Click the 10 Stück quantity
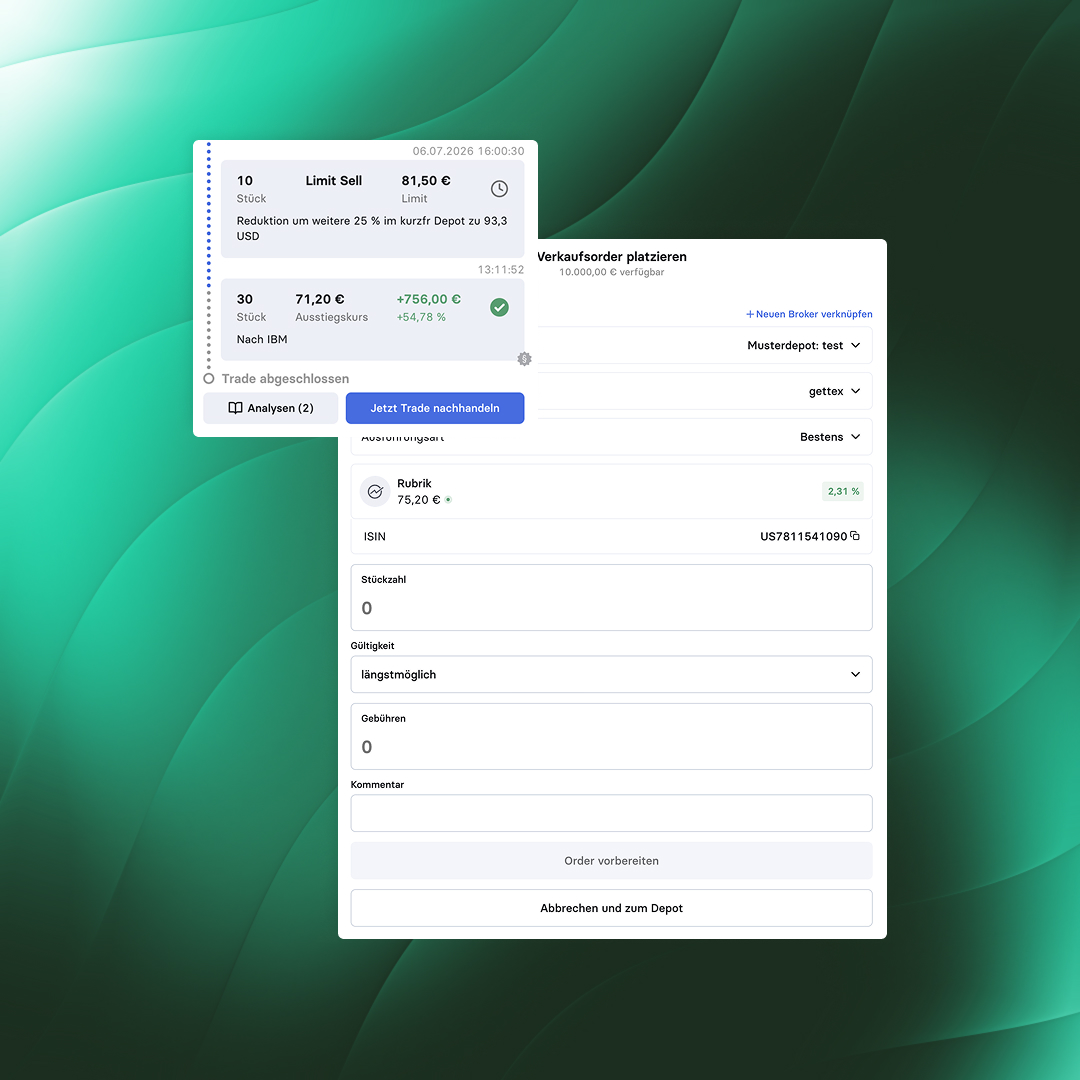This screenshot has height=1080, width=1080. 251,189
